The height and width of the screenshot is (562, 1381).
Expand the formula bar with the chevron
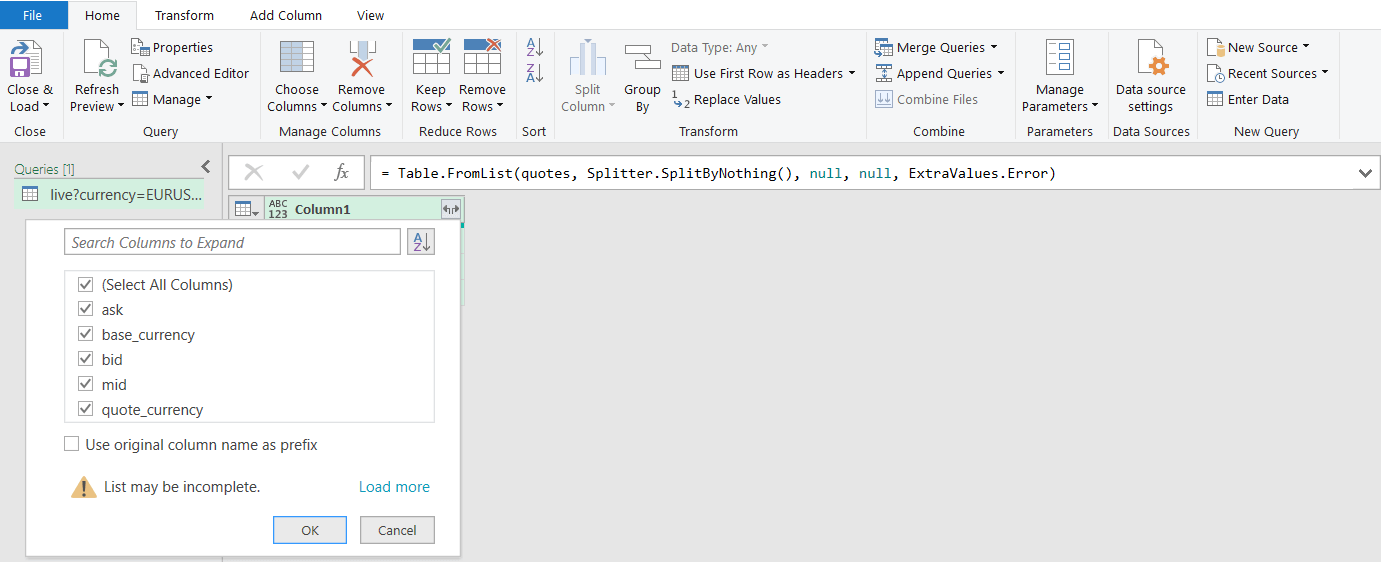pyautogui.click(x=1365, y=173)
